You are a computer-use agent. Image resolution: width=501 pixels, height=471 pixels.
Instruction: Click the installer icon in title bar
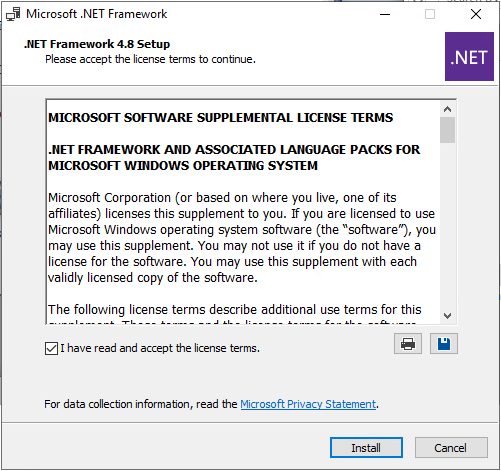(x=13, y=14)
